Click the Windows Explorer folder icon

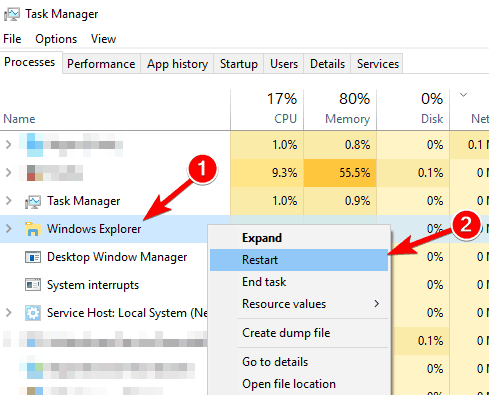pos(33,229)
